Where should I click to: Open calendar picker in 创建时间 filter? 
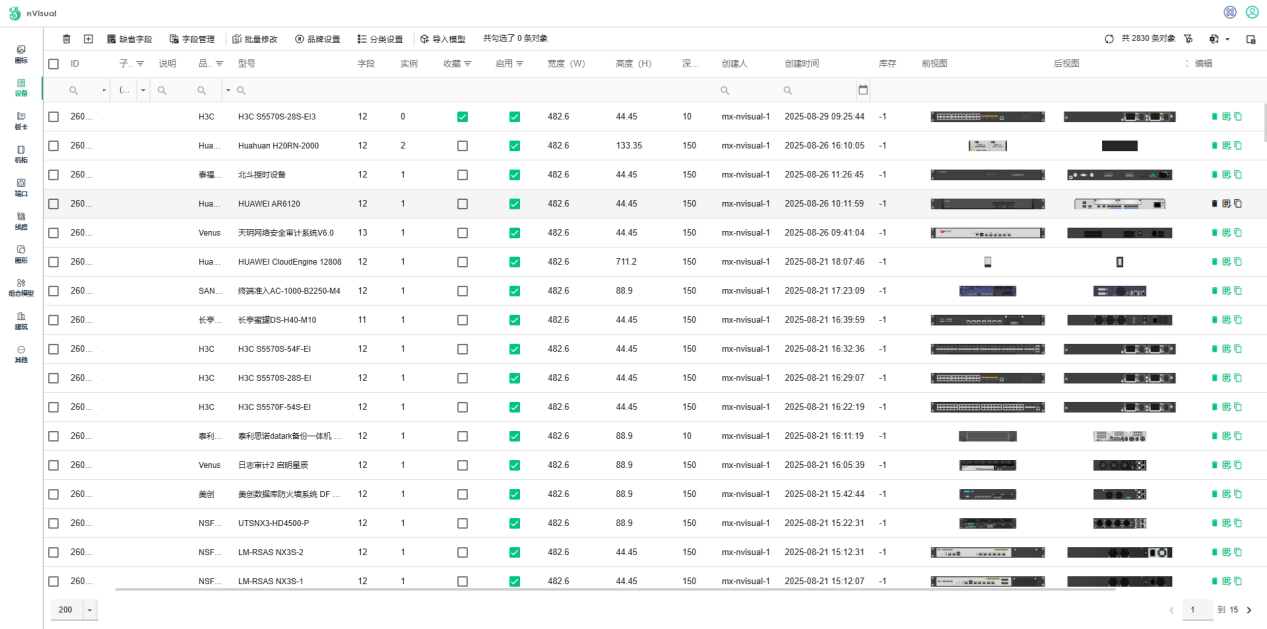point(863,90)
